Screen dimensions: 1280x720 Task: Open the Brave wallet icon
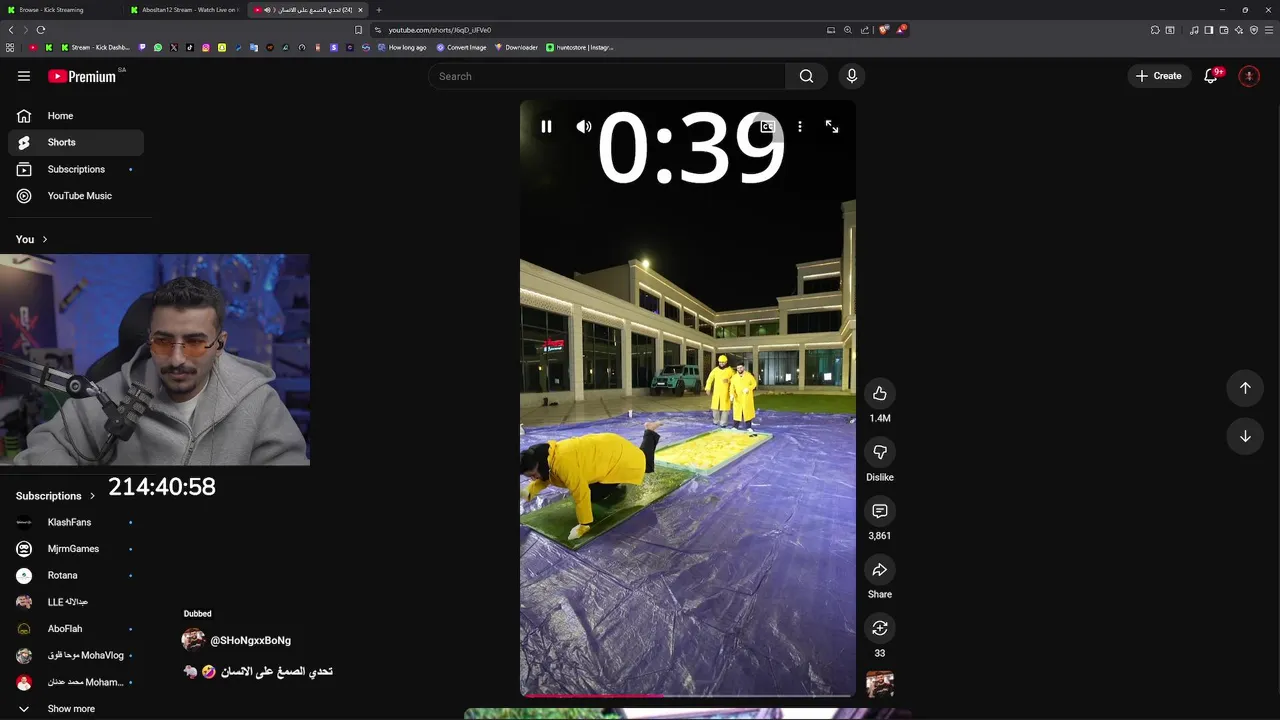pos(1223,30)
